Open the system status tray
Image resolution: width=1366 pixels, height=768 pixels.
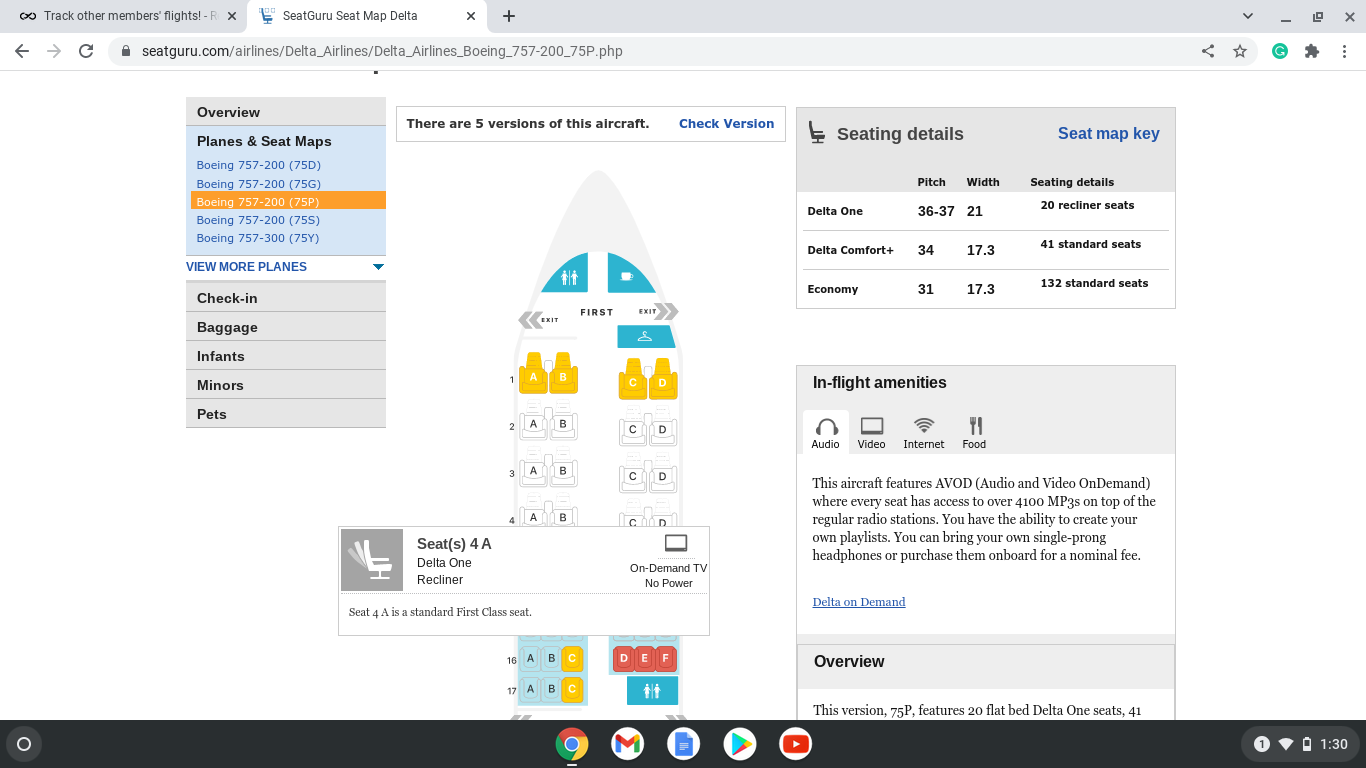[x=1299, y=744]
